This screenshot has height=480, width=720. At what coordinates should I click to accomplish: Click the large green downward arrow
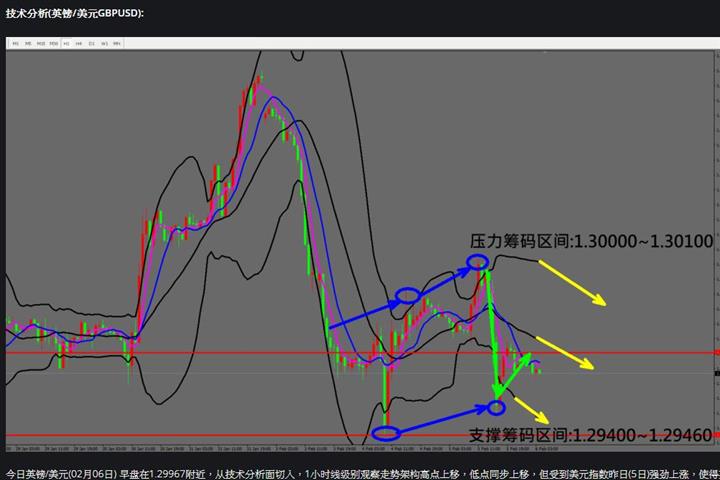coord(491,333)
